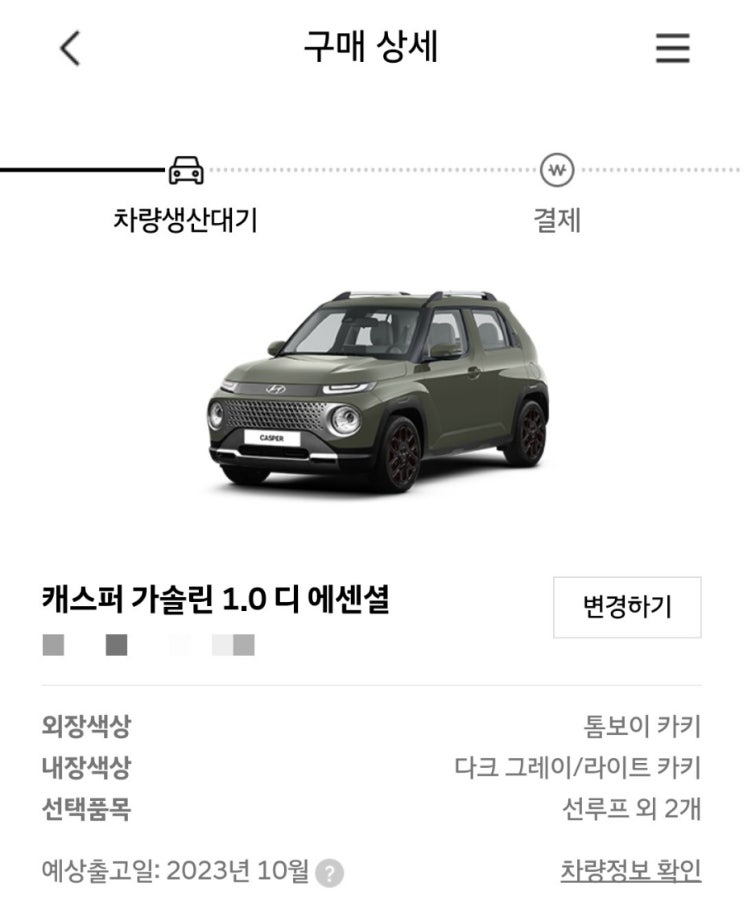Click the Casper car image
Screen dimensions: 743x924
[x=377, y=391]
